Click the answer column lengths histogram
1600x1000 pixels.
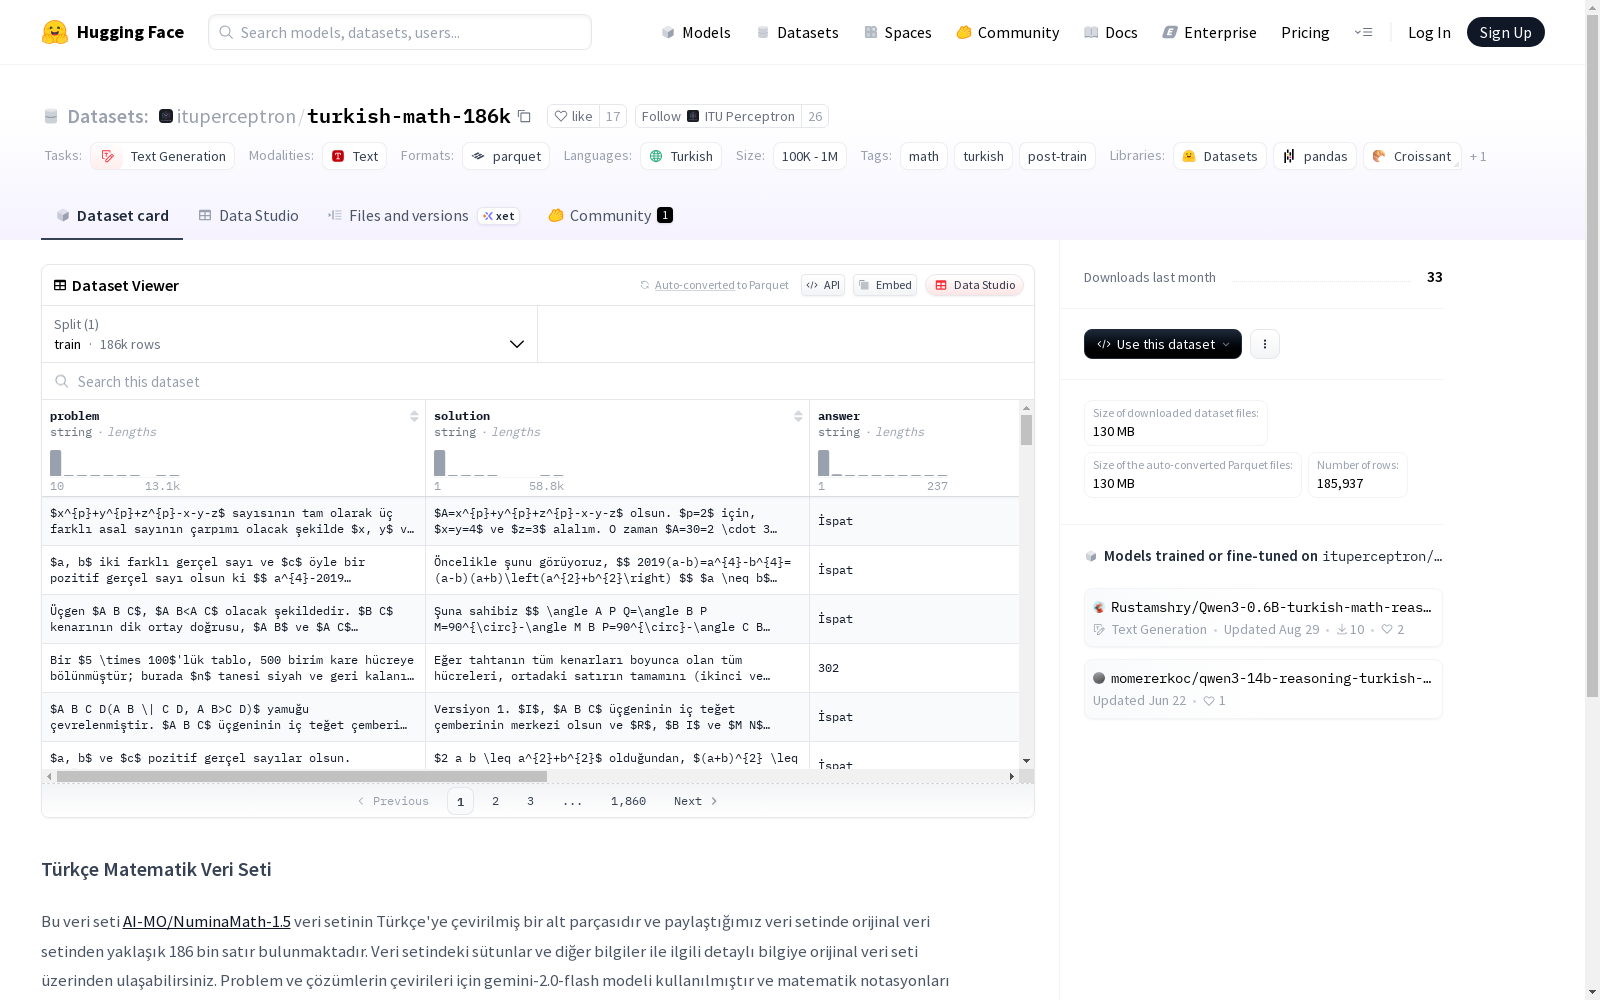(883, 463)
